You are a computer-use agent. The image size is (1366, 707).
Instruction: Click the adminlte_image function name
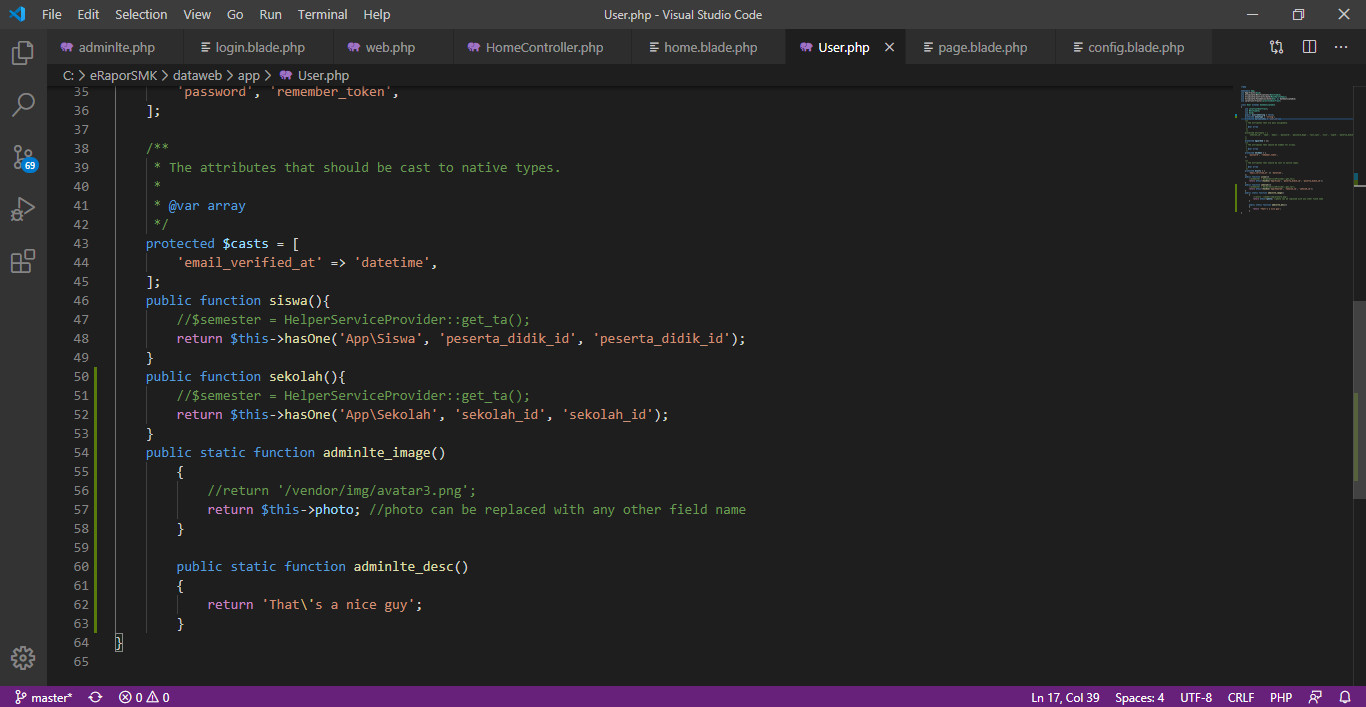[376, 452]
